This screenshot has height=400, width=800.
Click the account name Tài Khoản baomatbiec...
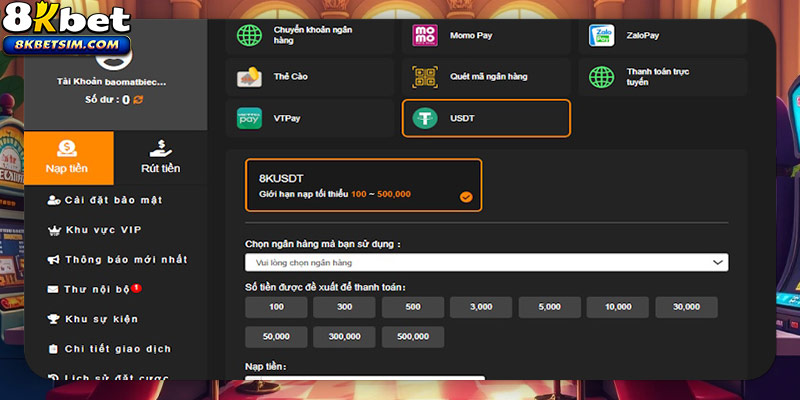(x=112, y=82)
